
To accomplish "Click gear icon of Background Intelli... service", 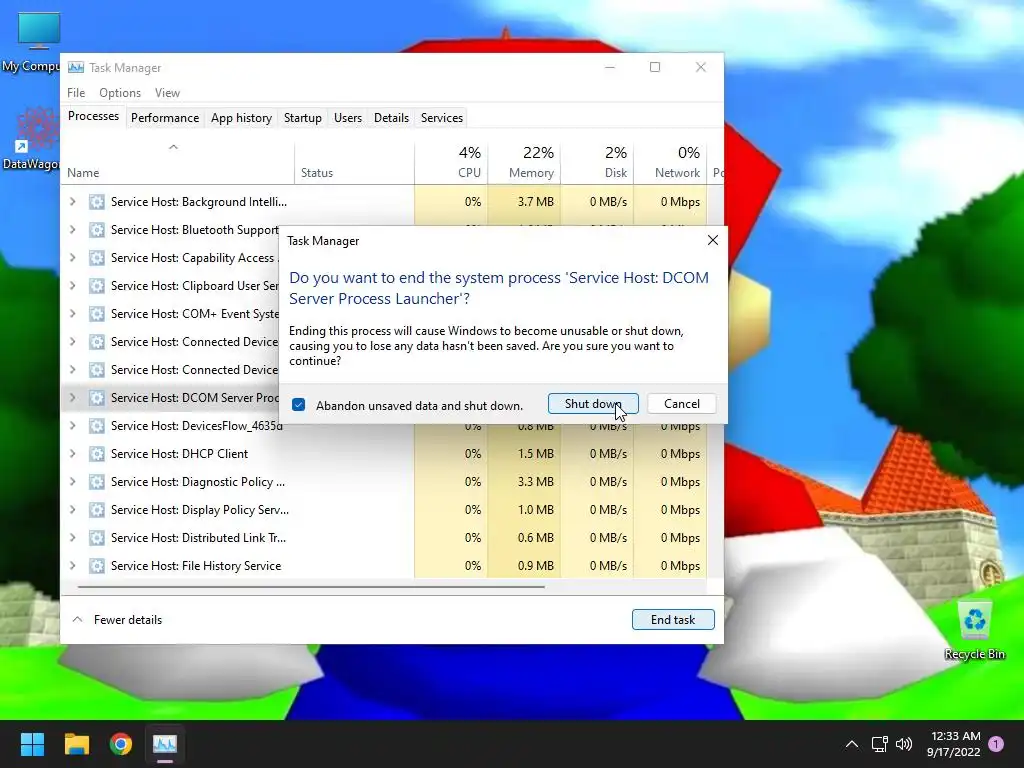I will [97, 202].
